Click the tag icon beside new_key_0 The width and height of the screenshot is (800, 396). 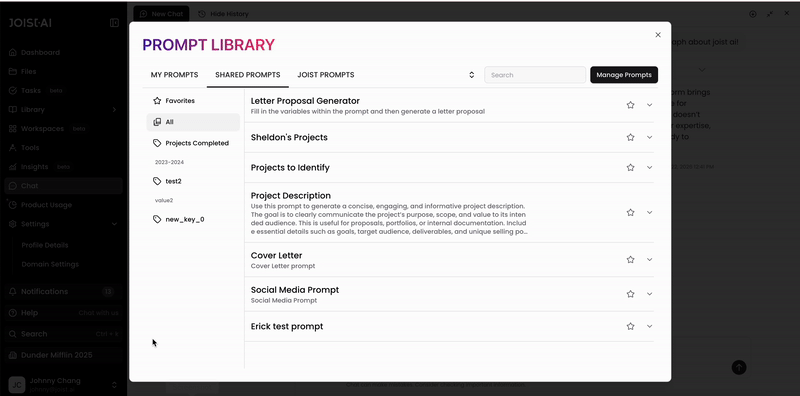[157, 219]
